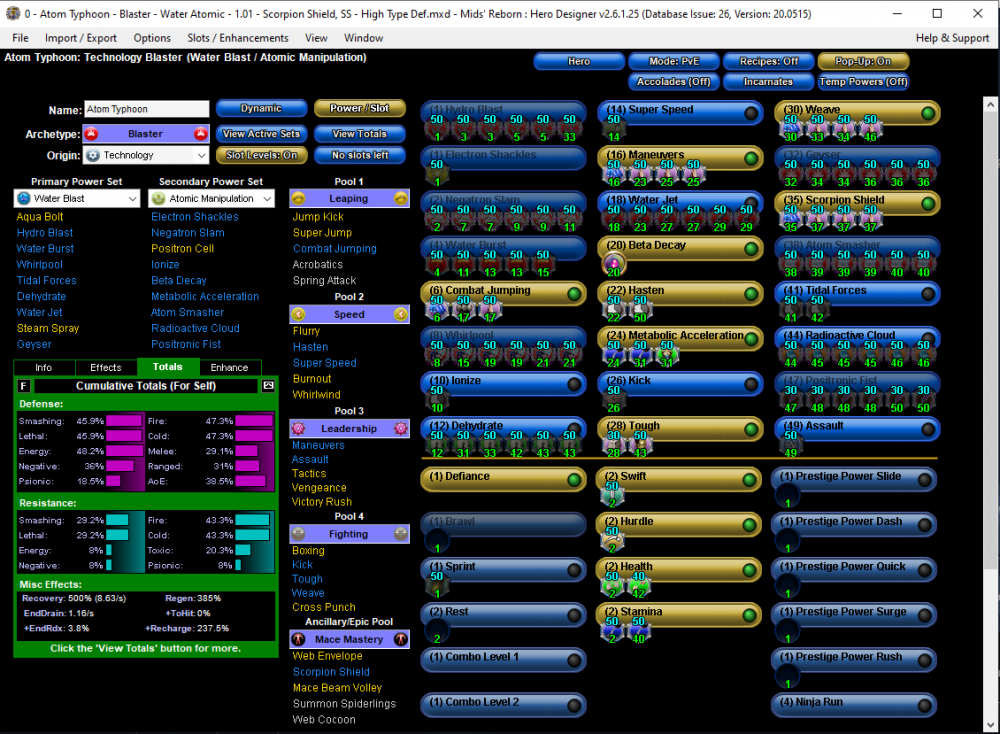The width and height of the screenshot is (1000, 734).
Task: Click the enhancement slot icon in Kick
Action: pyautogui.click(x=612, y=398)
